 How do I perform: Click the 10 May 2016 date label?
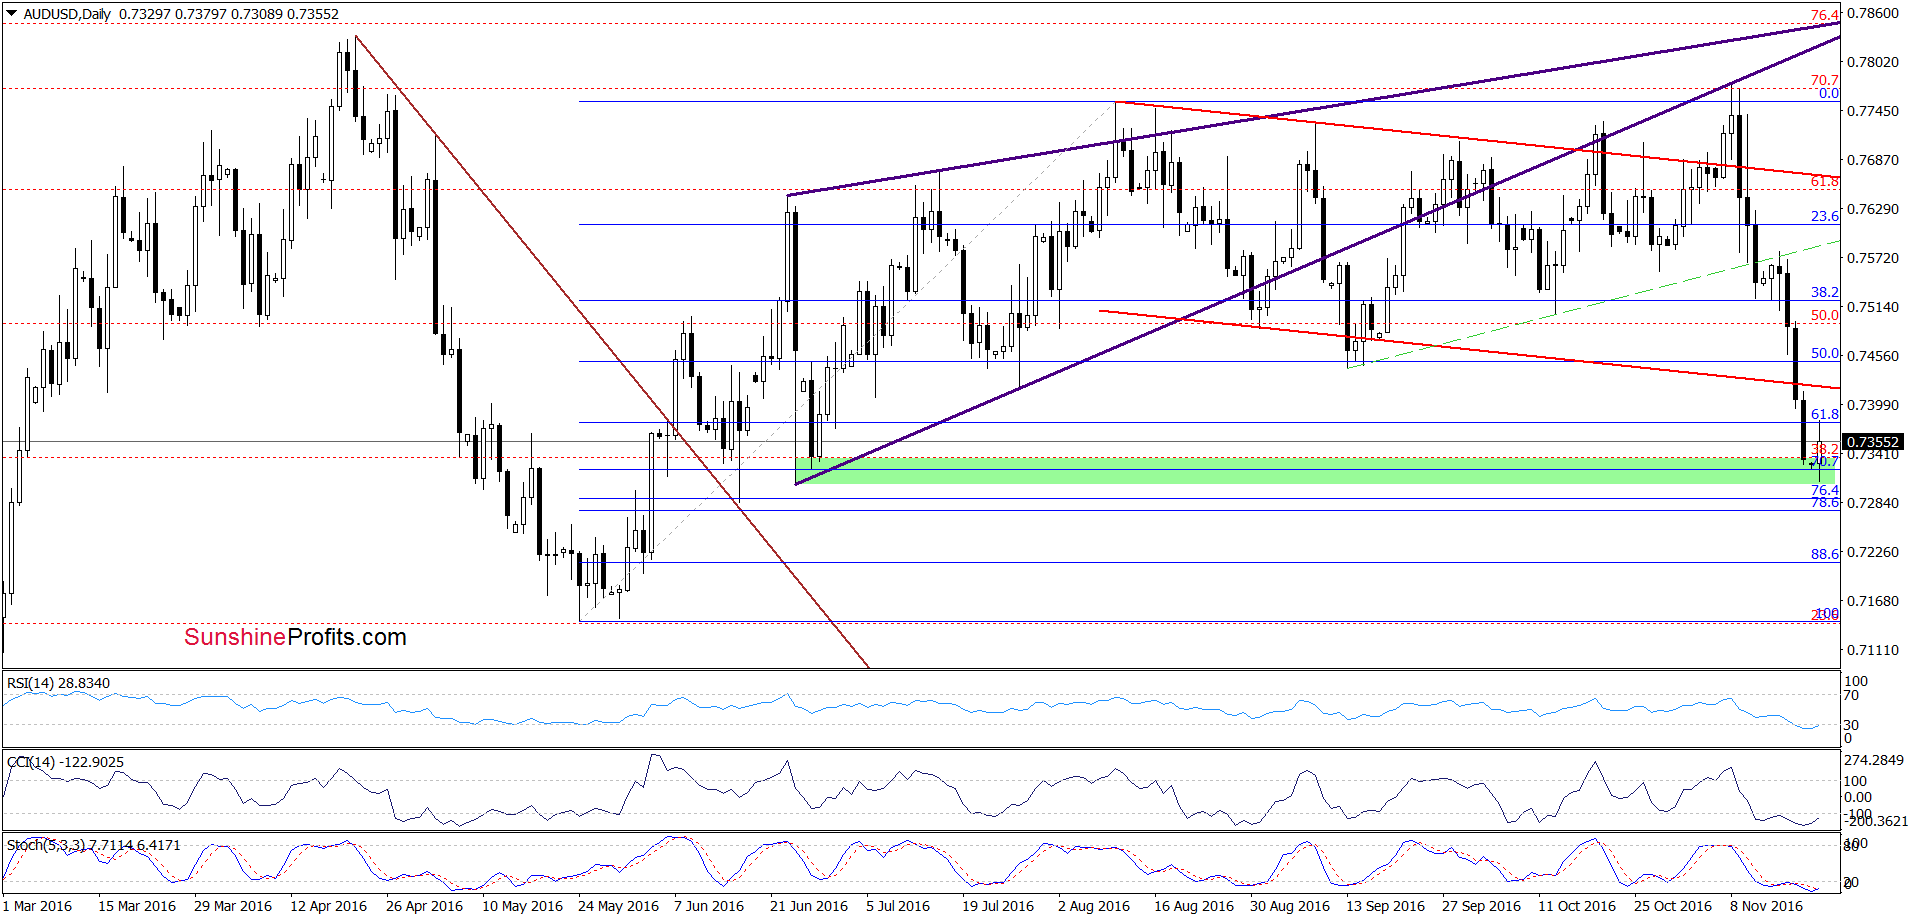click(522, 906)
